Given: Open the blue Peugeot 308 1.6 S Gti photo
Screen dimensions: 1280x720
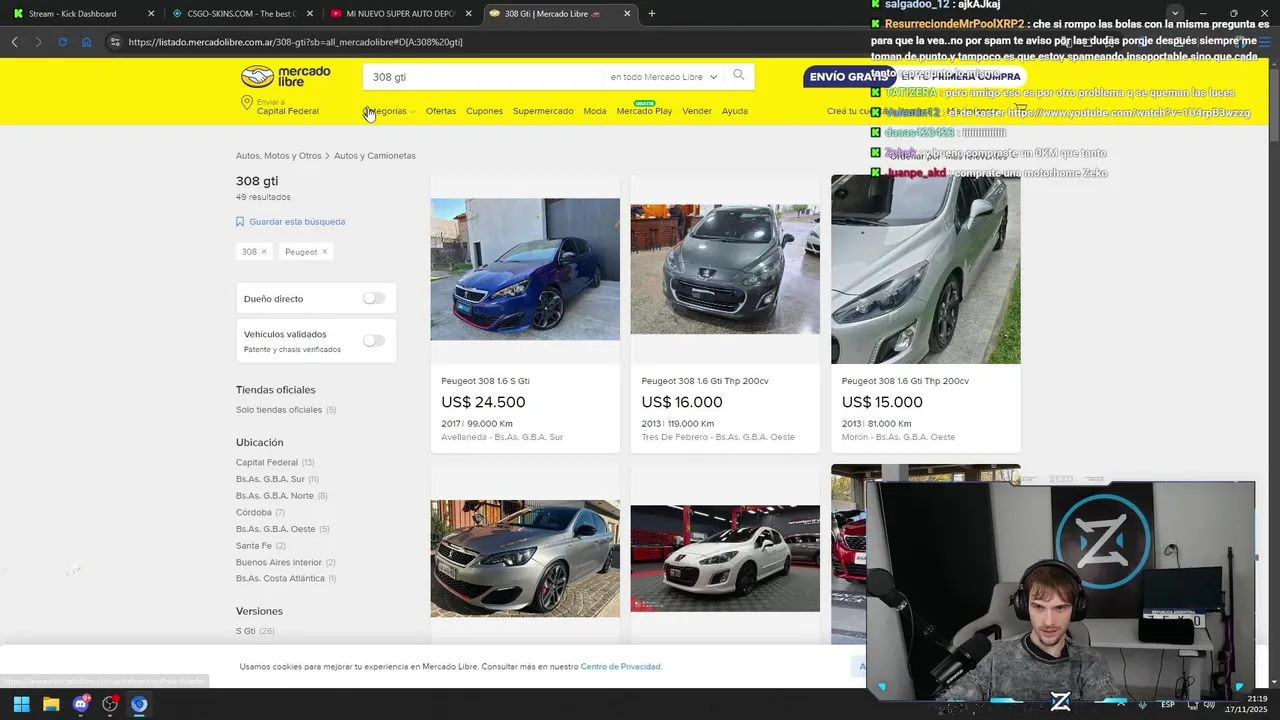Looking at the screenshot, I should point(525,269).
